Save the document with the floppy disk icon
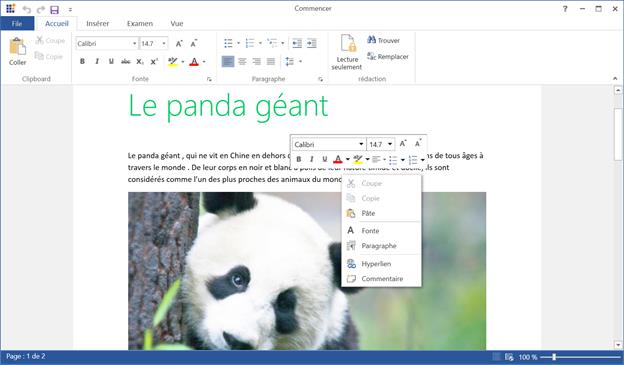Screen dimensions: 624x365 (55, 10)
